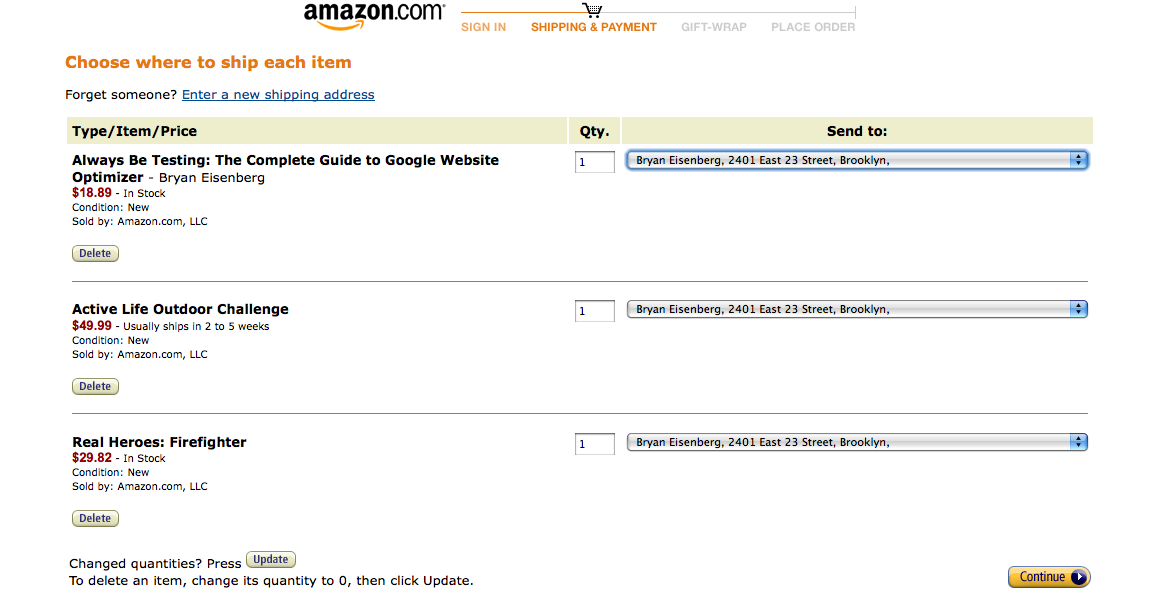Screen dimensions: 1157x596
Task: Delete the Real Heroes: Firefighter item
Action: pyautogui.click(x=95, y=517)
